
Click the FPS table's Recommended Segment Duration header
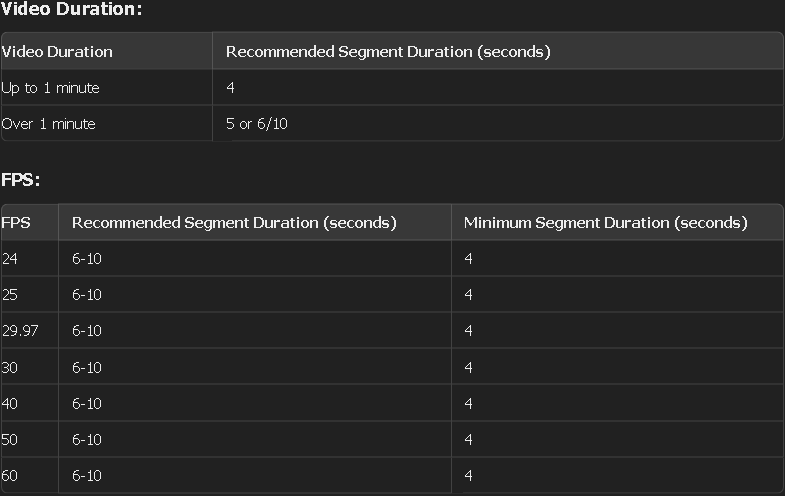tap(255, 222)
